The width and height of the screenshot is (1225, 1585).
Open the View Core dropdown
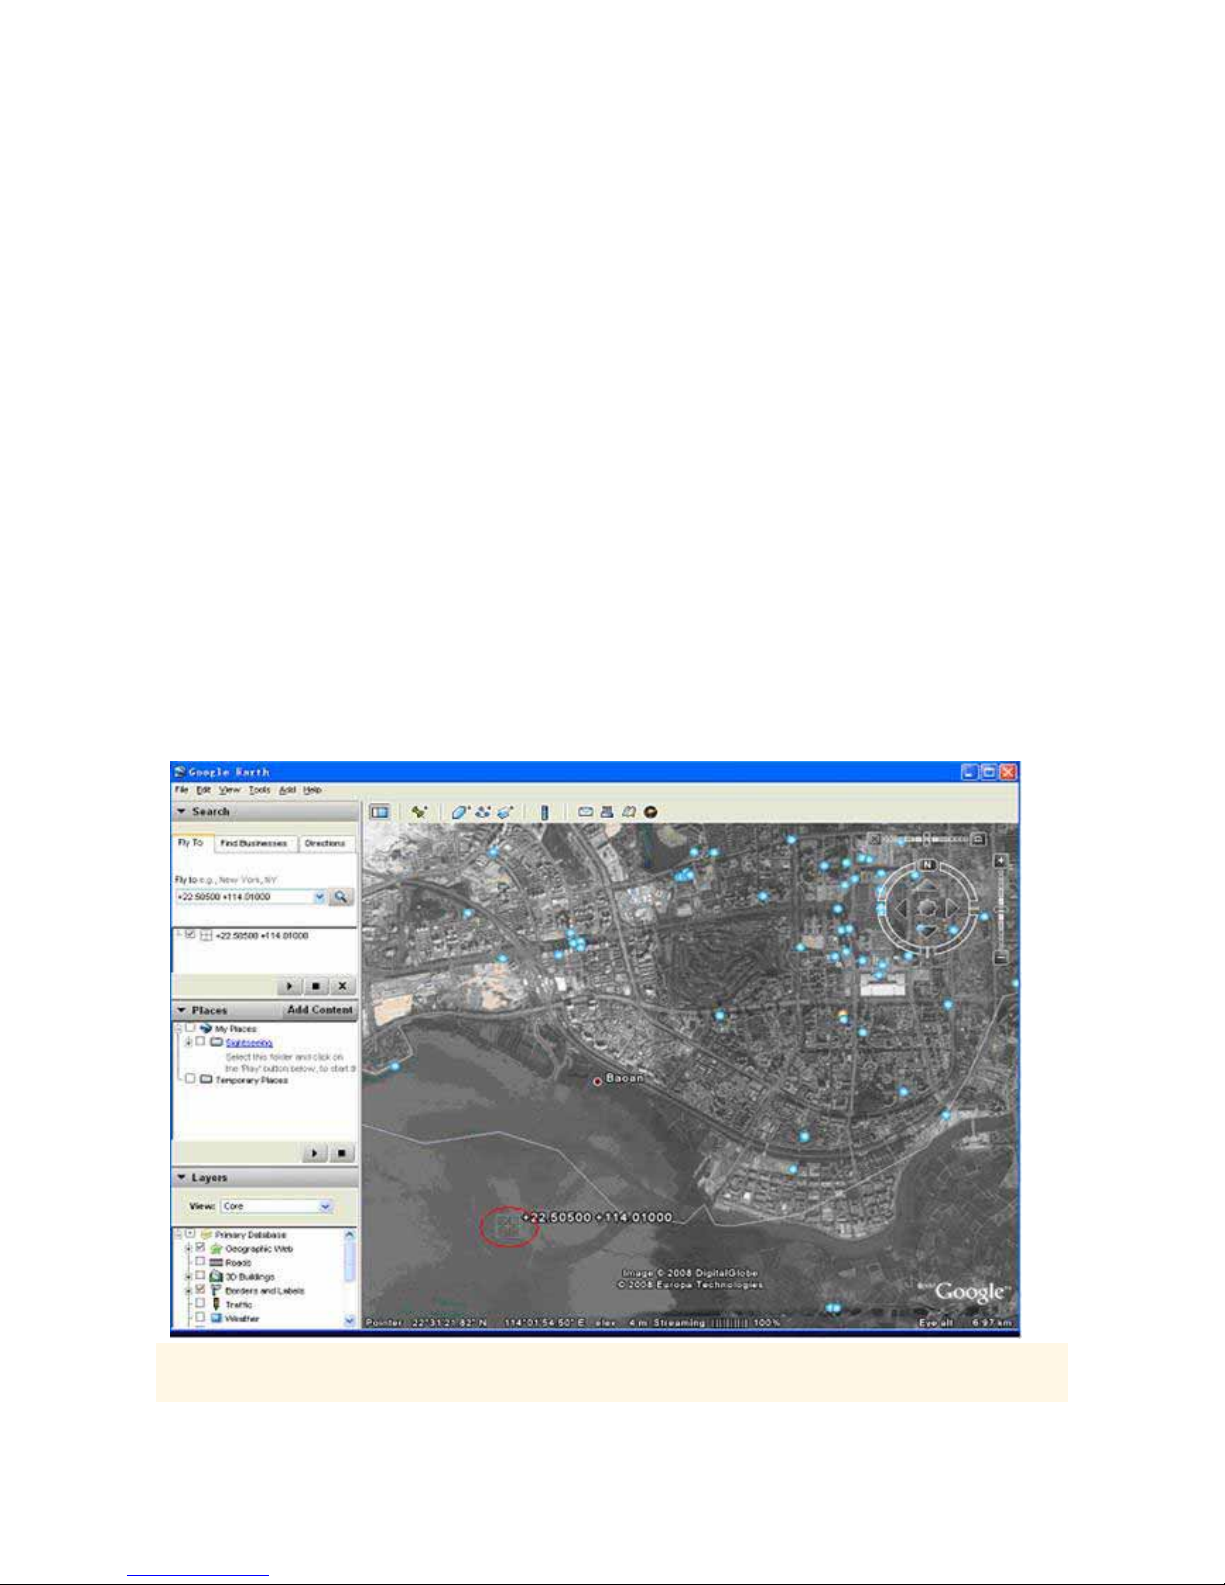(276, 1206)
